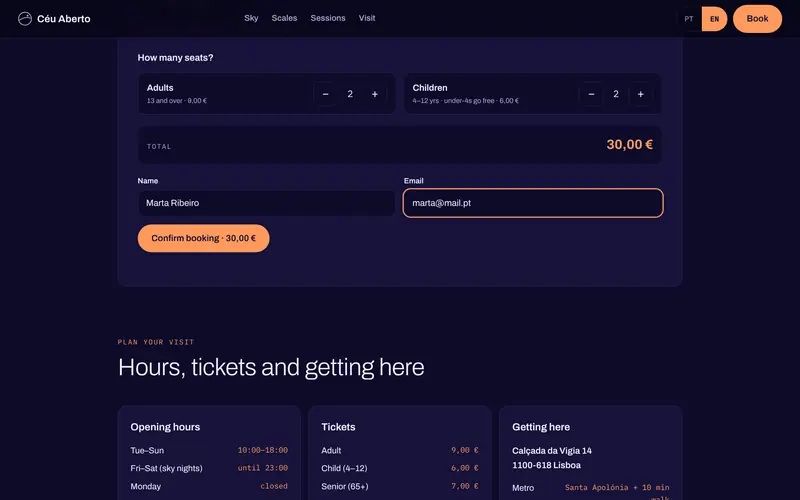
Task: Go to Scales in the top menu
Action: pos(284,18)
